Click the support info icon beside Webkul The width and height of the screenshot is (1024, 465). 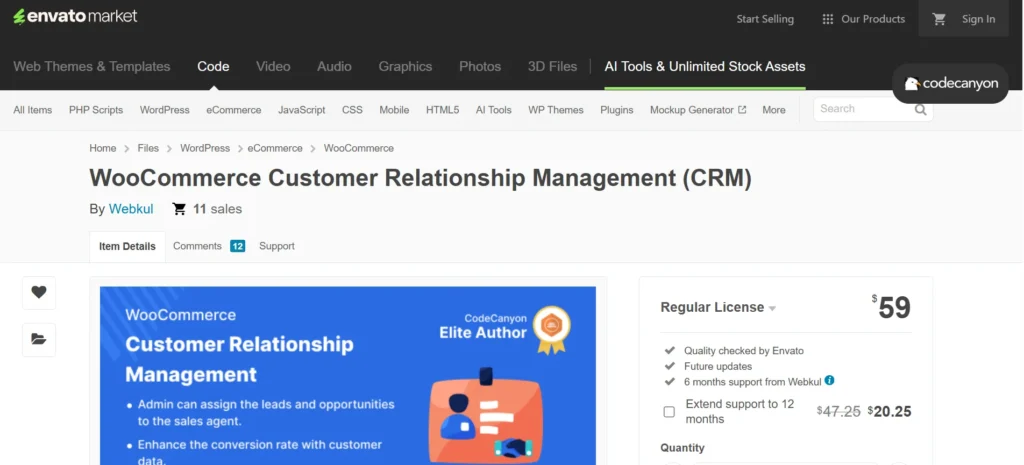point(829,381)
